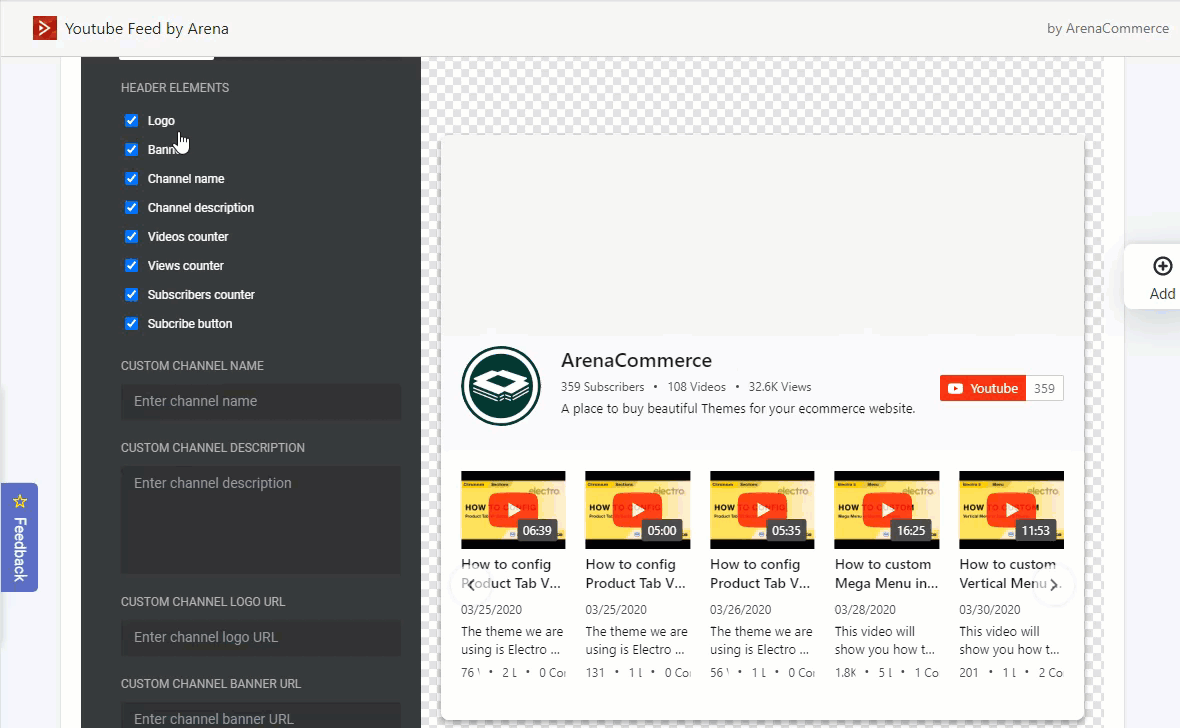Play the 05:00 video thumbnail
The width and height of the screenshot is (1180, 728).
tap(637, 510)
